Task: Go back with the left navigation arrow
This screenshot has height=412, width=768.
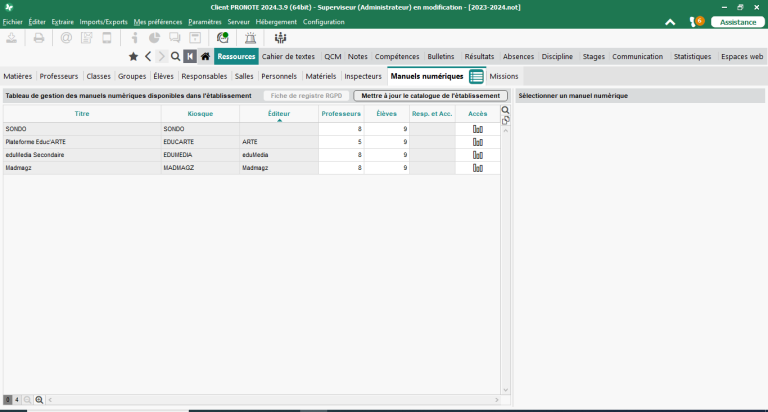Action: 148,57
